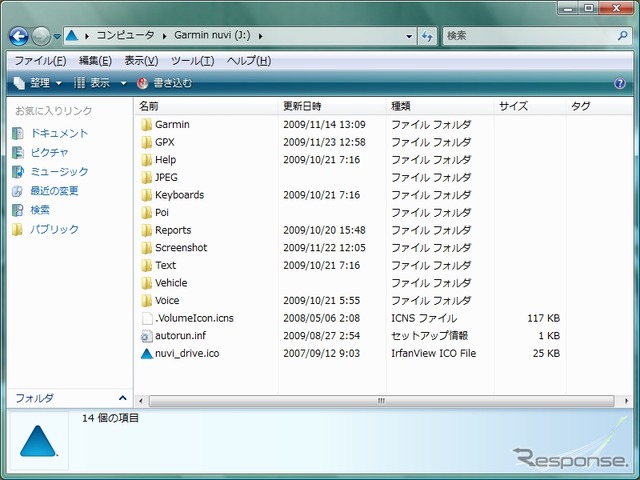
Task: Open the 表示(V) menu
Action: pos(141,61)
